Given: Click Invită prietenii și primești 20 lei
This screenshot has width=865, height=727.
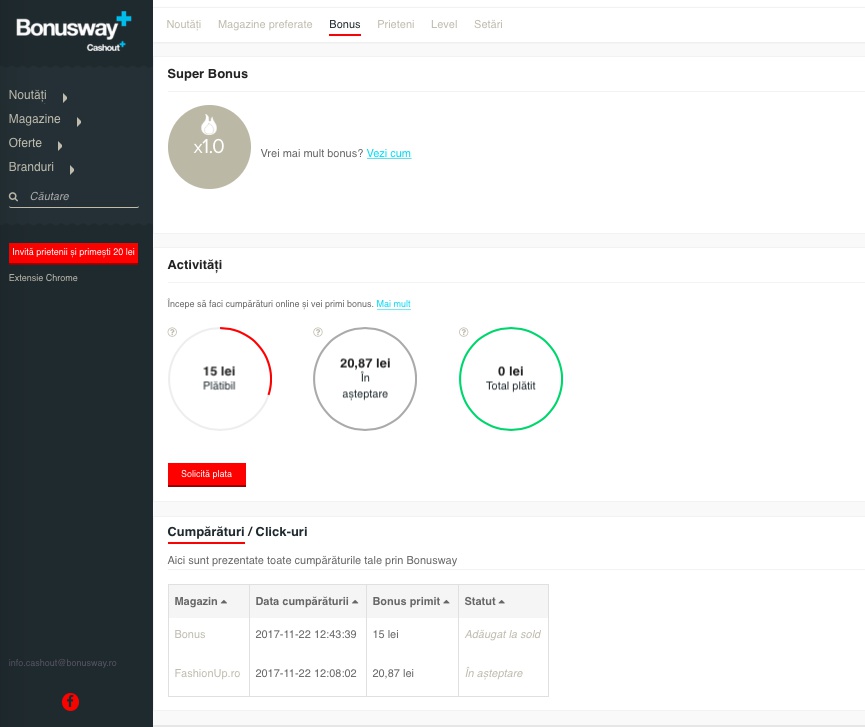Looking at the screenshot, I should (73, 252).
